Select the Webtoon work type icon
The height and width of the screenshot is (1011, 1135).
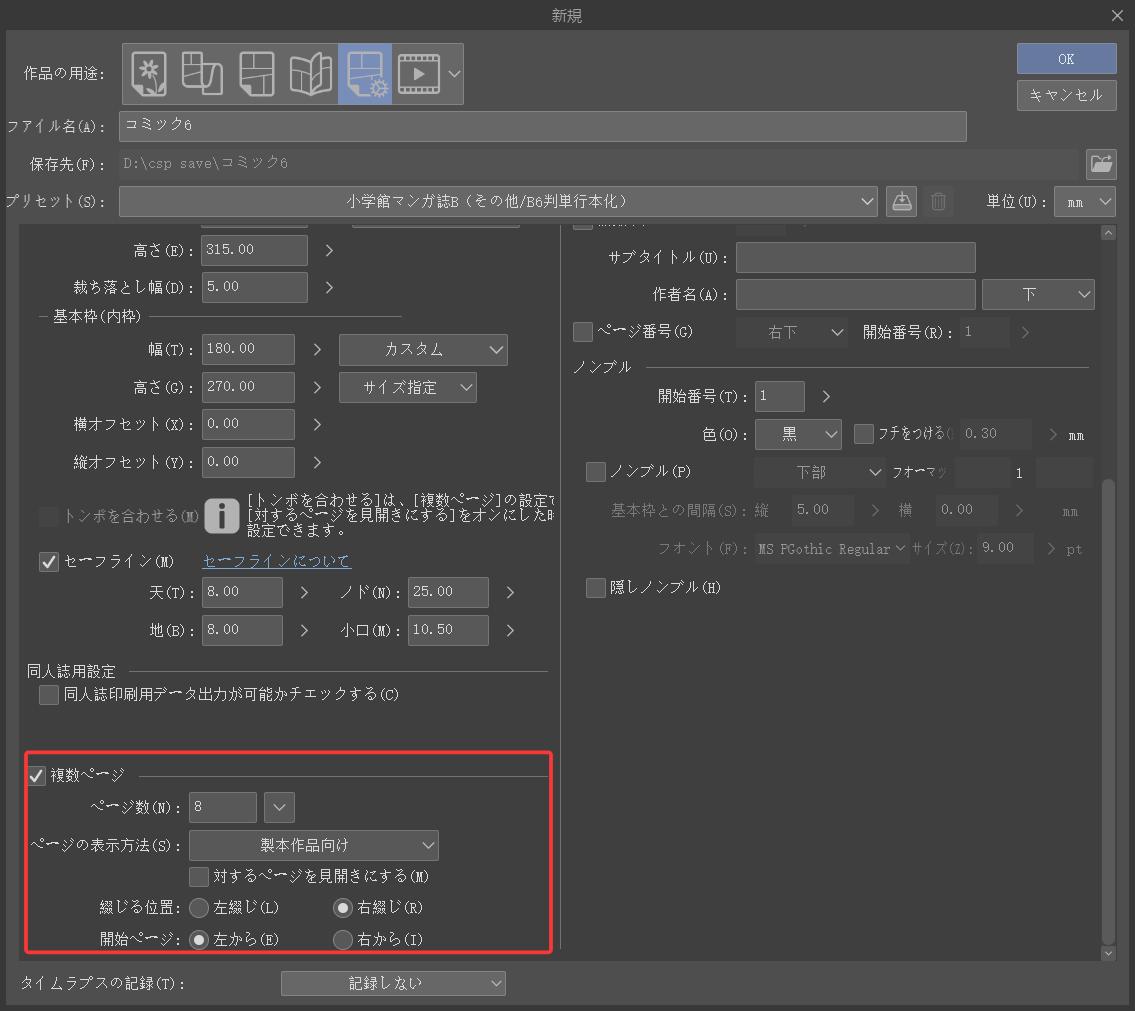pos(202,74)
